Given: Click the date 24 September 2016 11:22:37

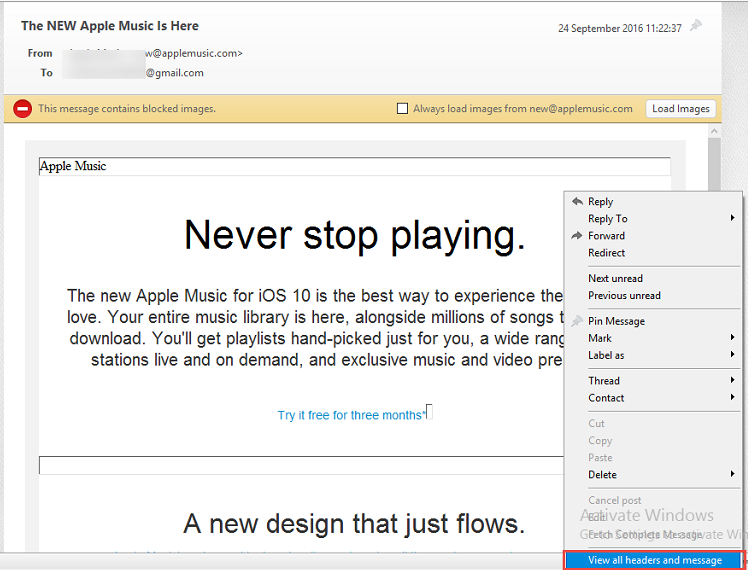Looking at the screenshot, I should coord(620,29).
